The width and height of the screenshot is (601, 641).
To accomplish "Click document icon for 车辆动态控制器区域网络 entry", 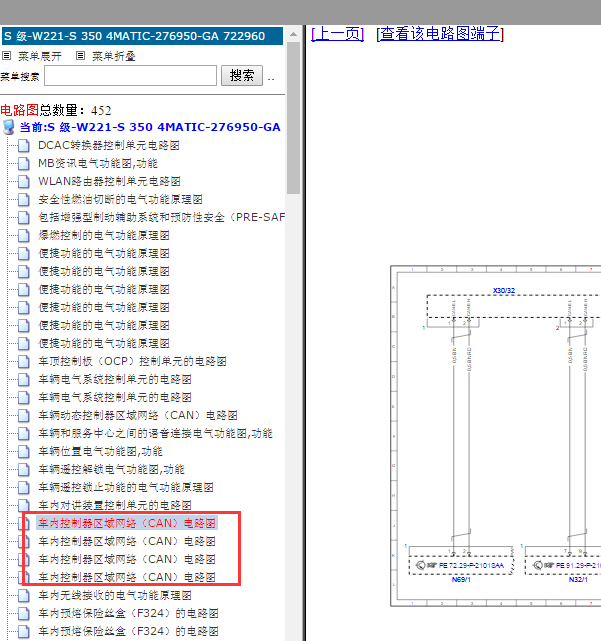I will coord(24,415).
